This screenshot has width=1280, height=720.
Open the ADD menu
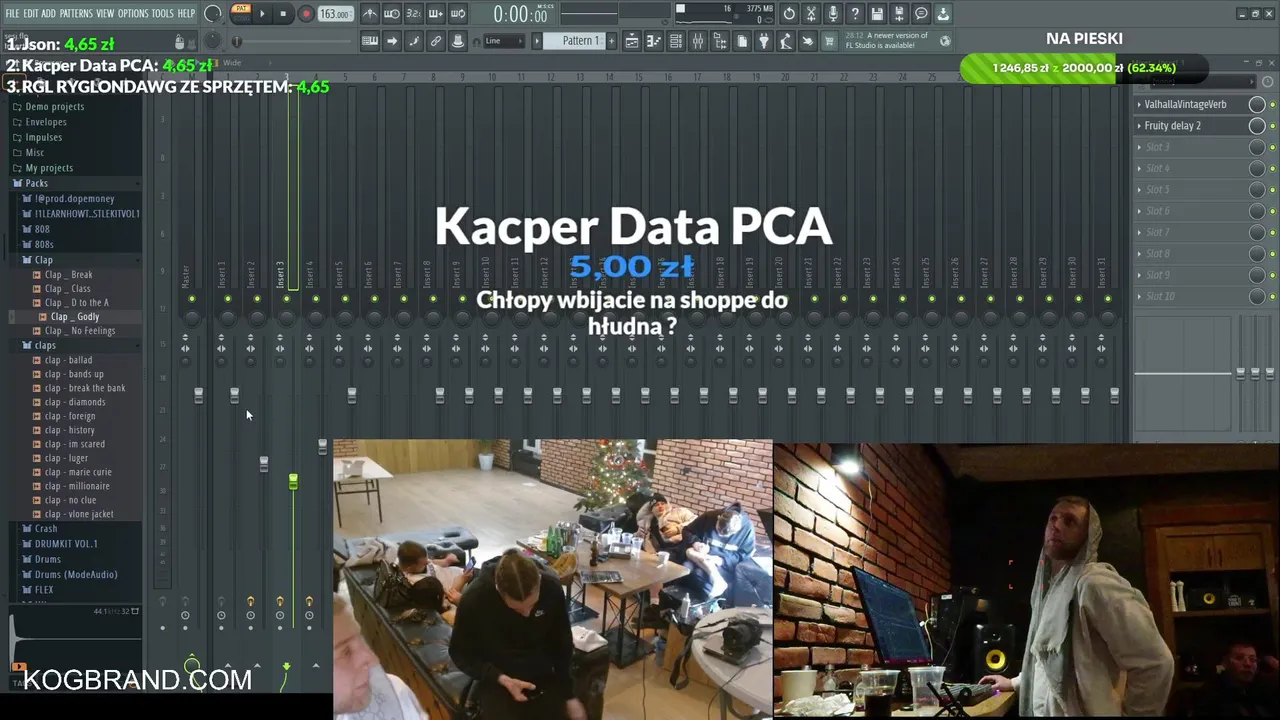48,14
